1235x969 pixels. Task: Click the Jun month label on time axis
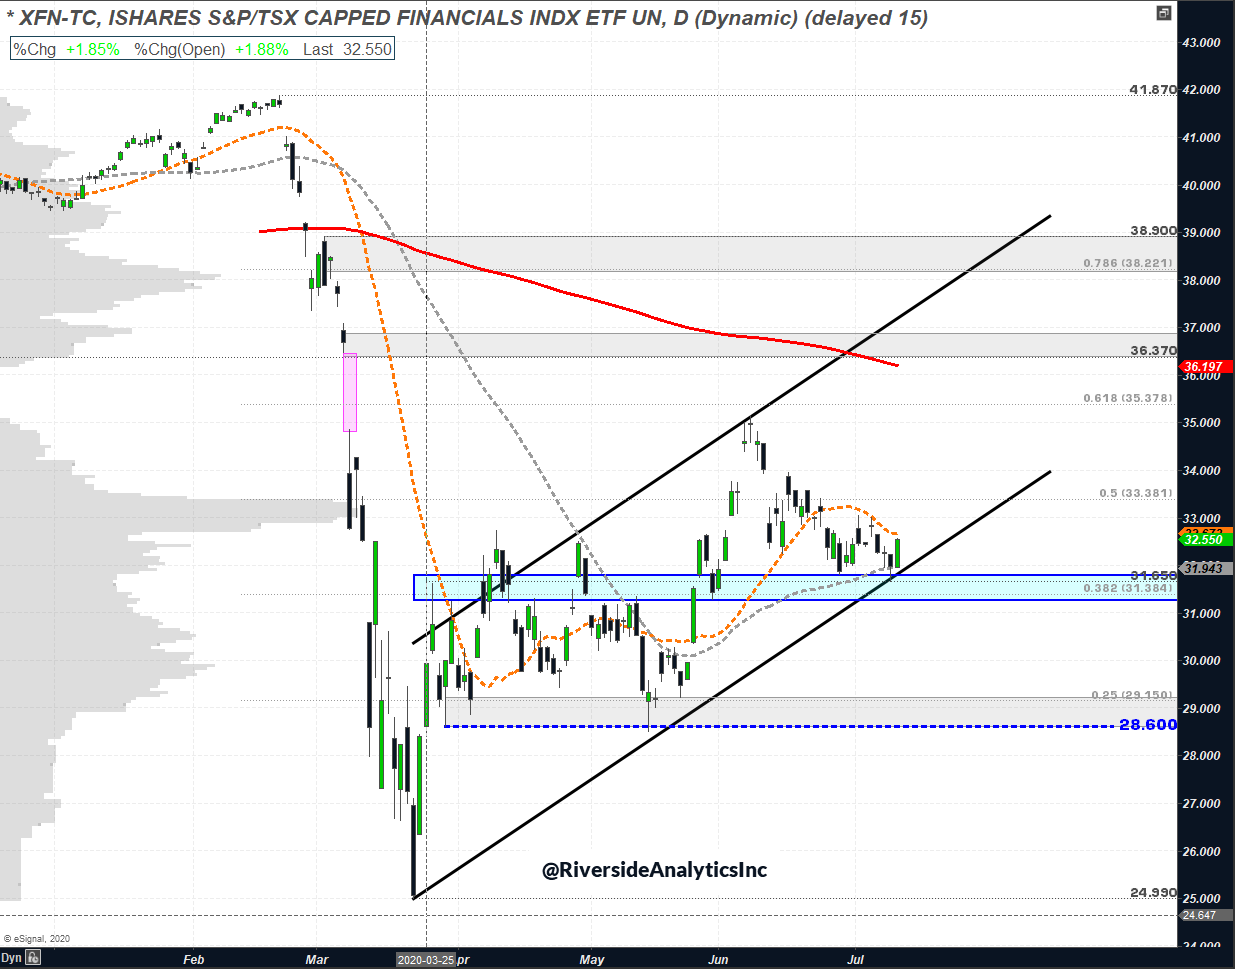(x=718, y=959)
